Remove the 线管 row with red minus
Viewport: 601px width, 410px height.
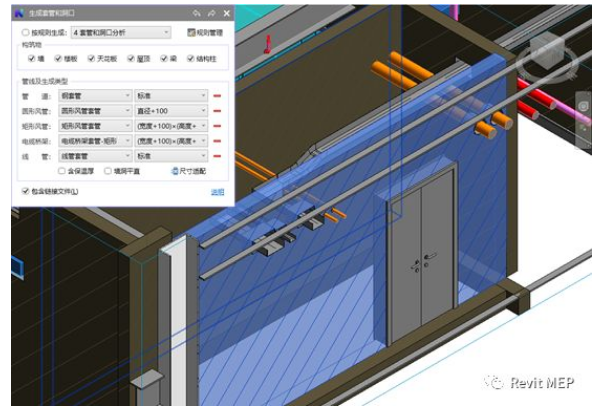217,156
